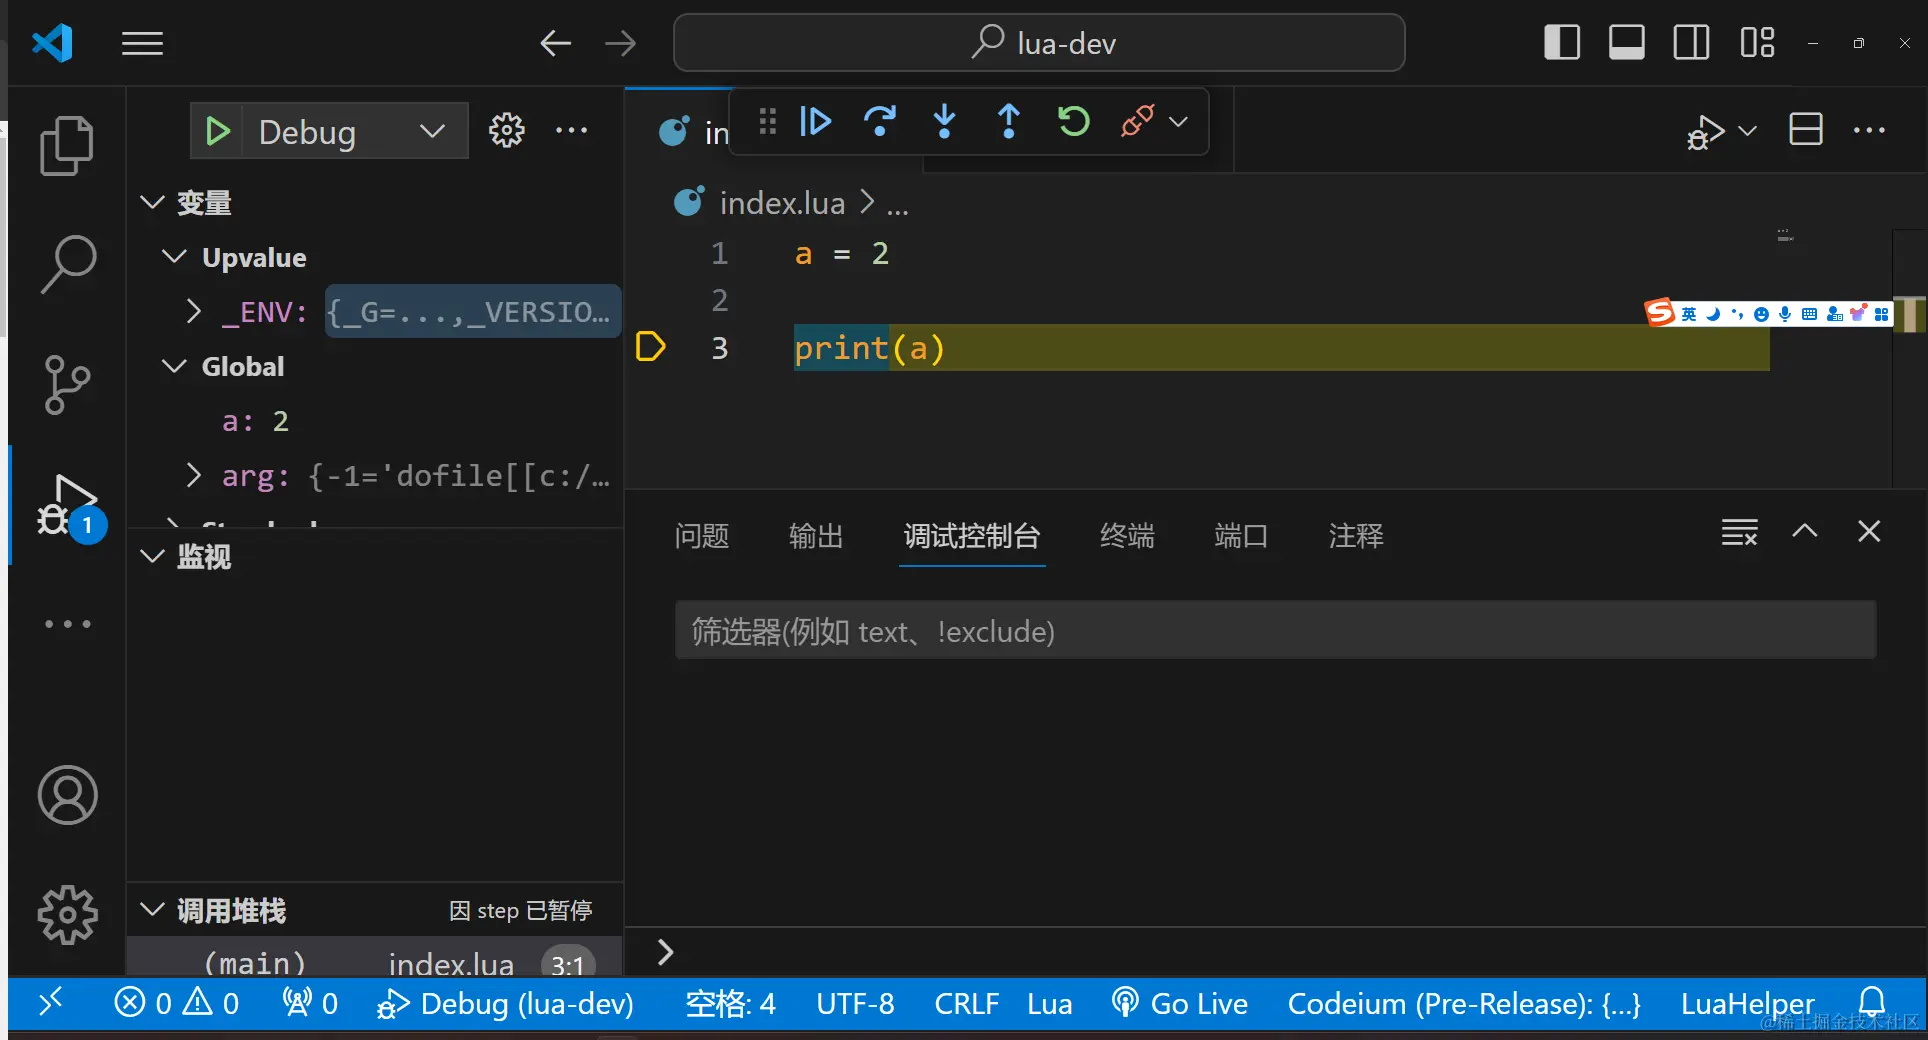Toggle the breakpoint on line 3
This screenshot has height=1040, width=1928.
(x=650, y=348)
